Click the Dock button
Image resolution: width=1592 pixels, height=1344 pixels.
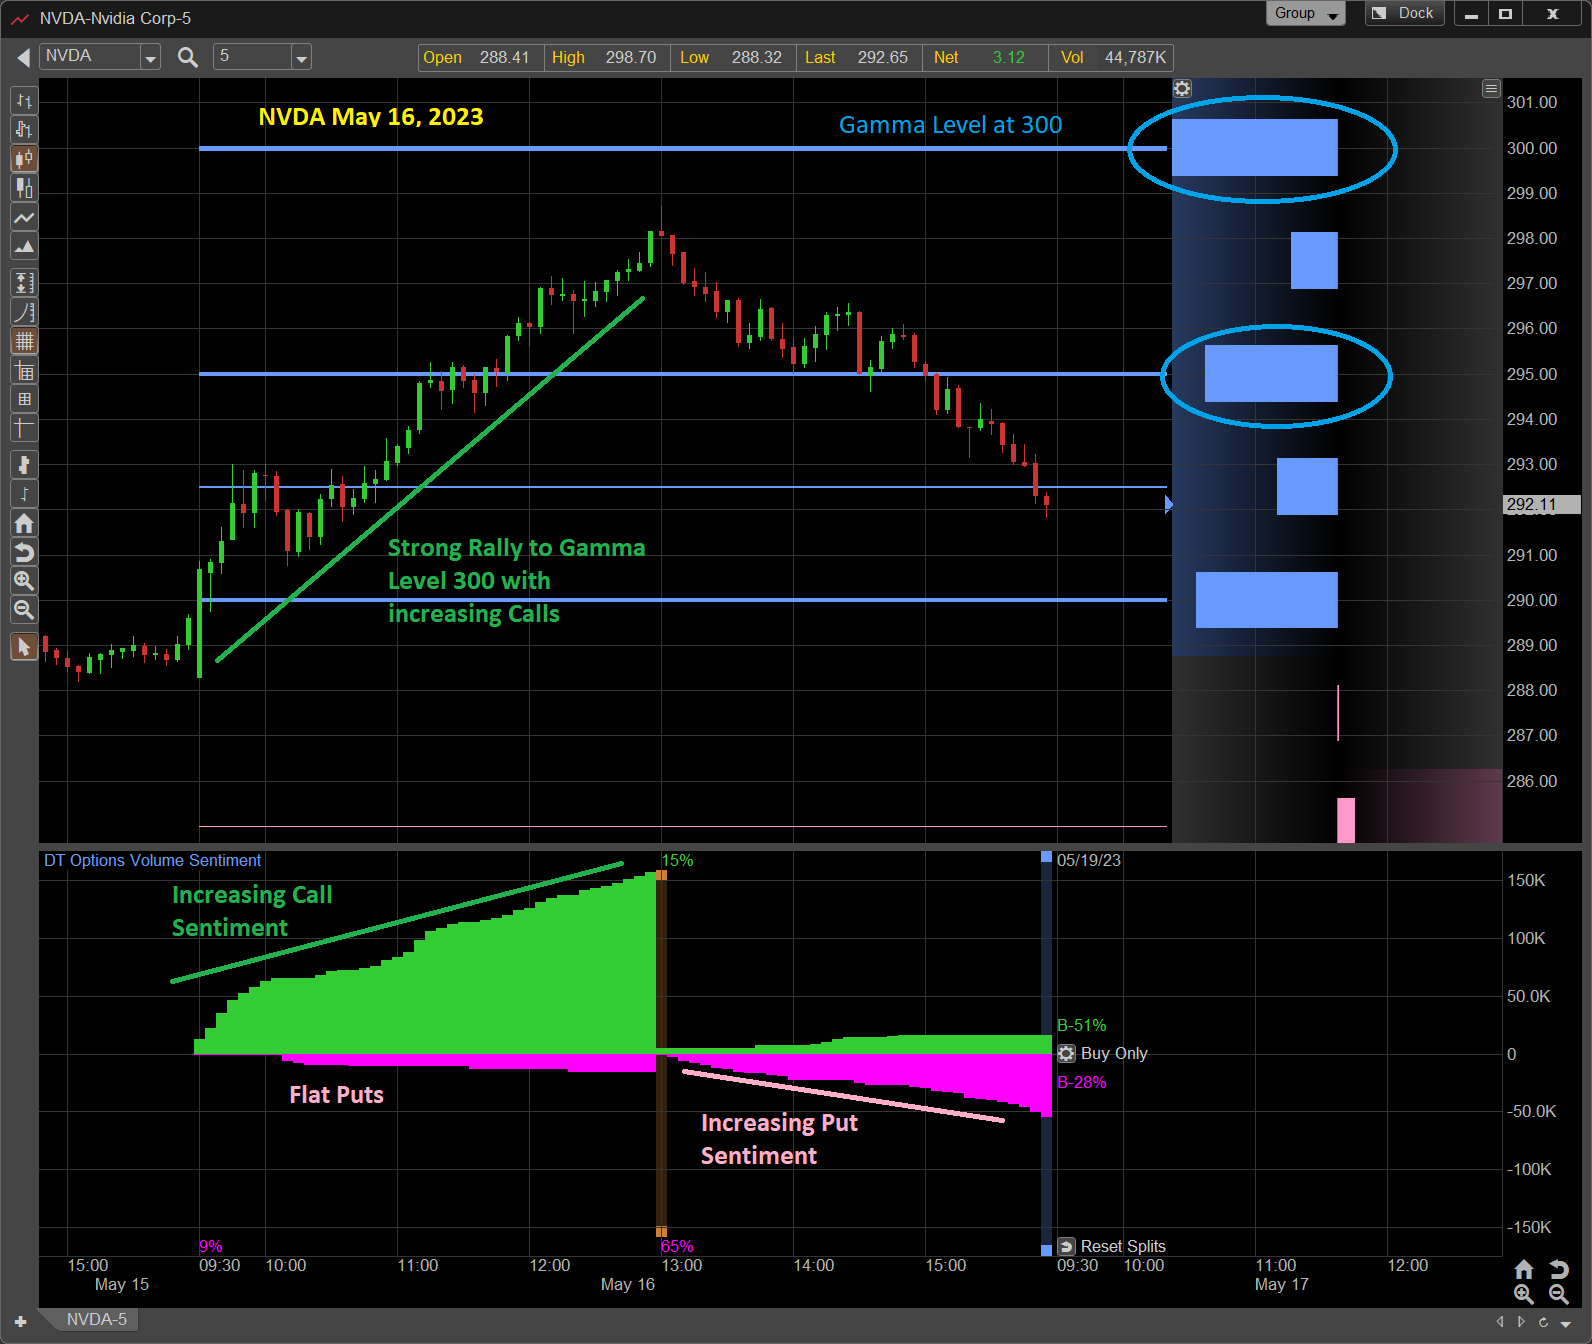point(1405,13)
